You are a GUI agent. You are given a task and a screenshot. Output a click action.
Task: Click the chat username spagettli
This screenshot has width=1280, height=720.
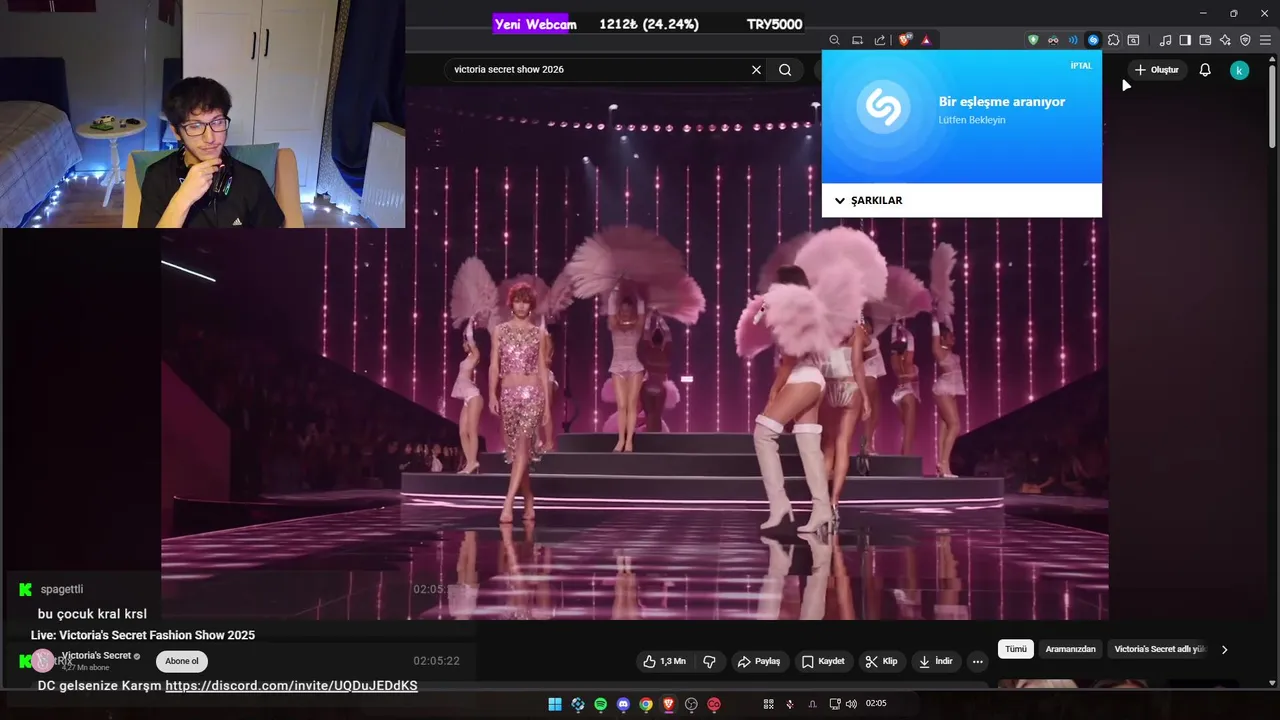tap(62, 590)
